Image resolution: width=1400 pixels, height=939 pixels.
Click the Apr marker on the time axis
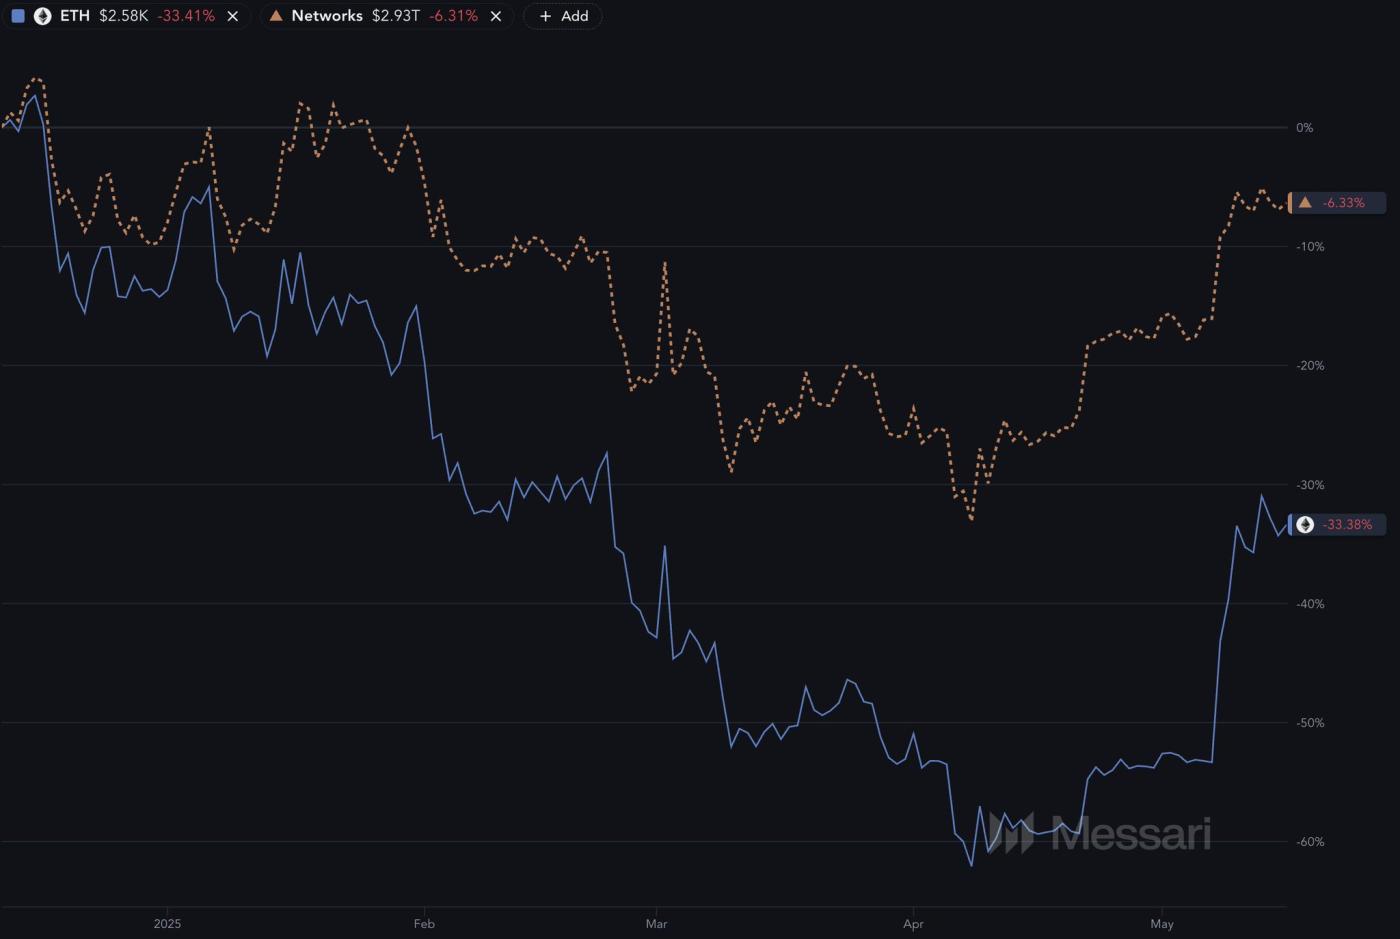pyautogui.click(x=913, y=924)
